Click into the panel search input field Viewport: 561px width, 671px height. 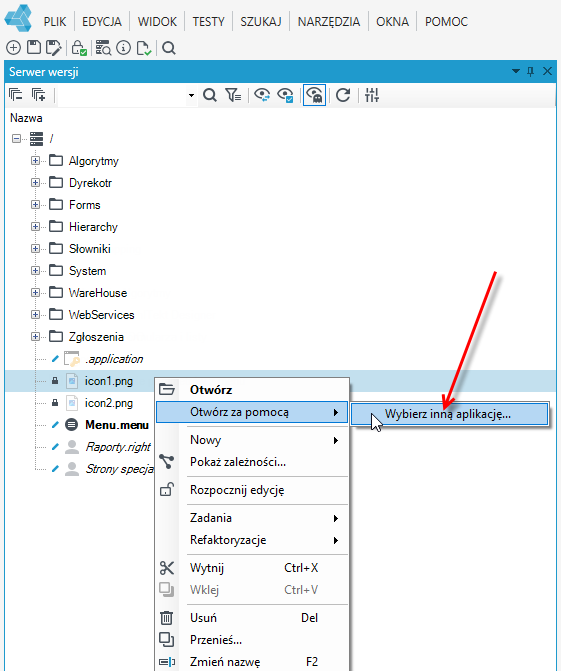pos(122,95)
